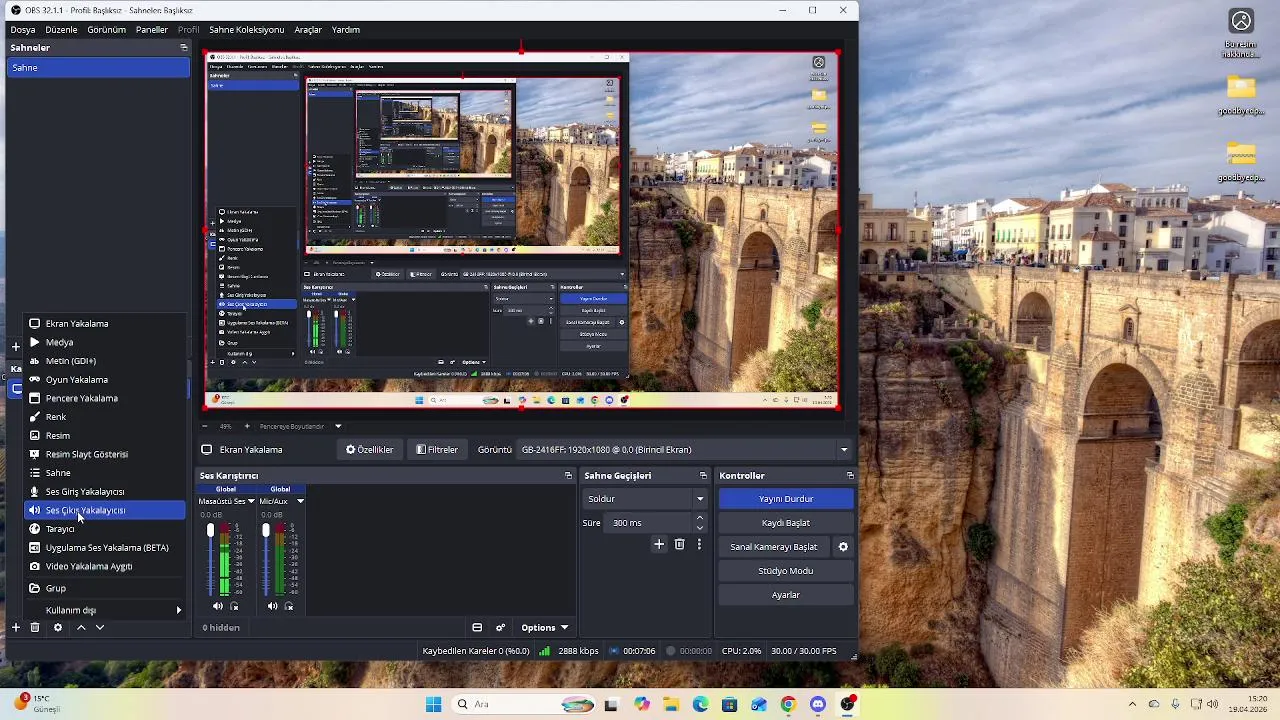The height and width of the screenshot is (720, 1280).
Task: Open Windows Start button
Action: pyautogui.click(x=433, y=704)
